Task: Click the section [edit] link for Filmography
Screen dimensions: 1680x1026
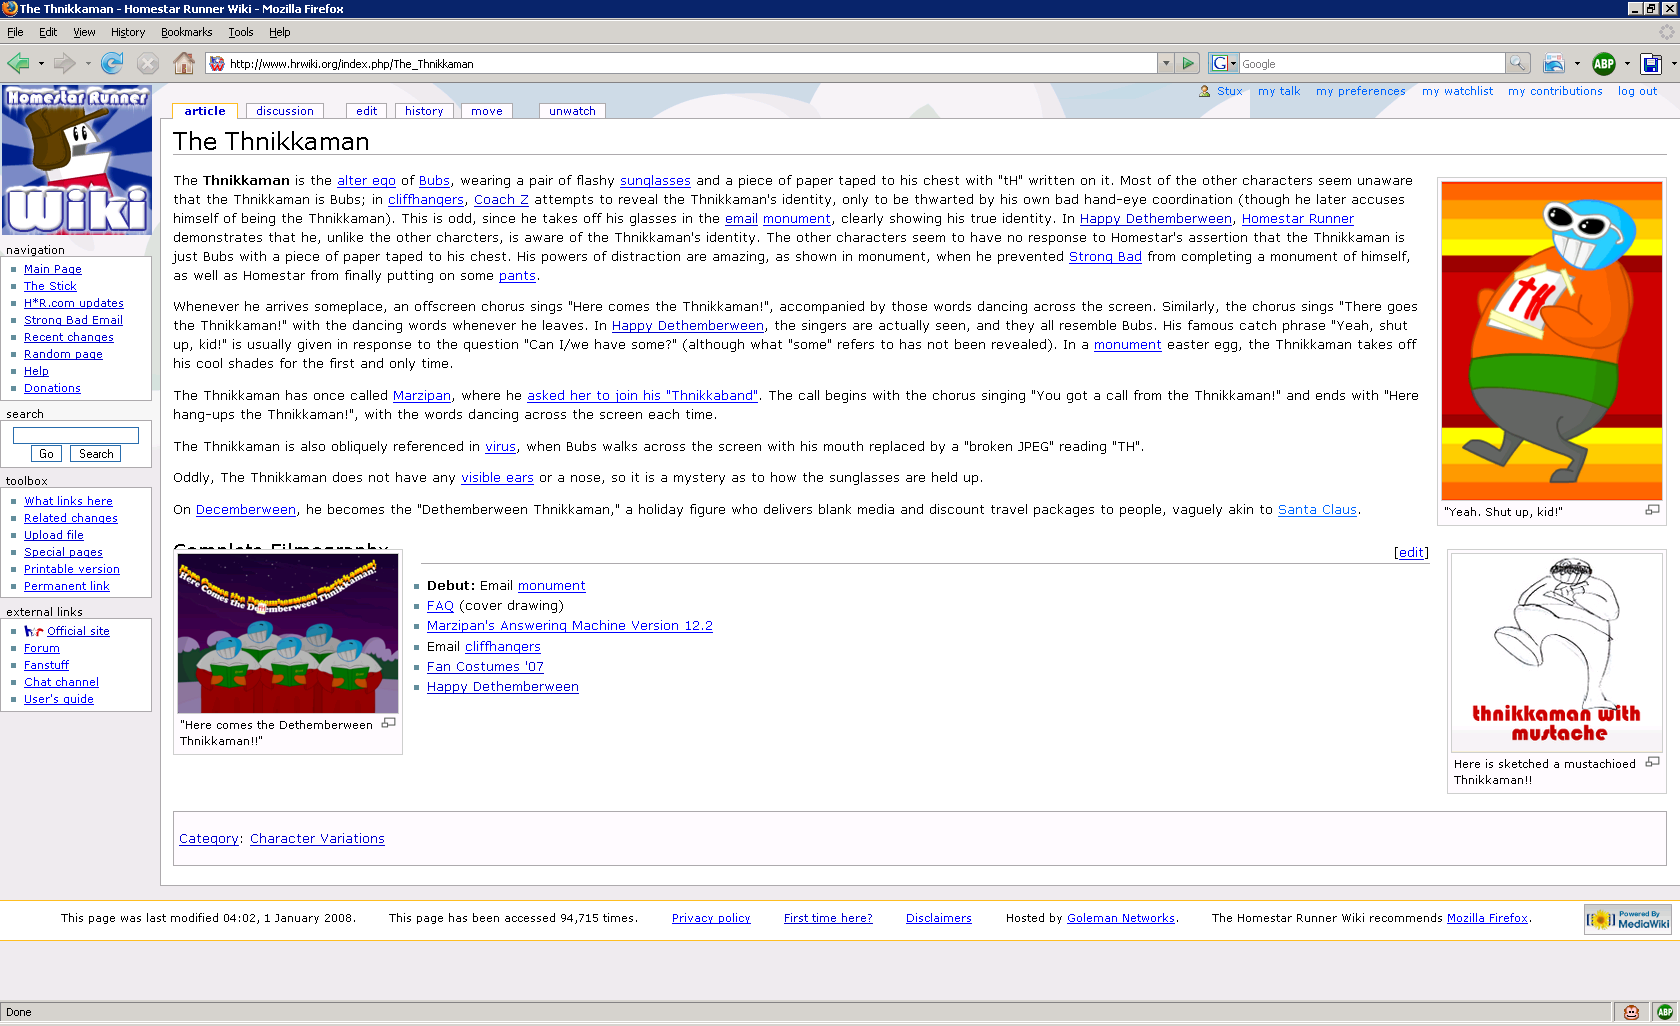Action: coord(1411,553)
